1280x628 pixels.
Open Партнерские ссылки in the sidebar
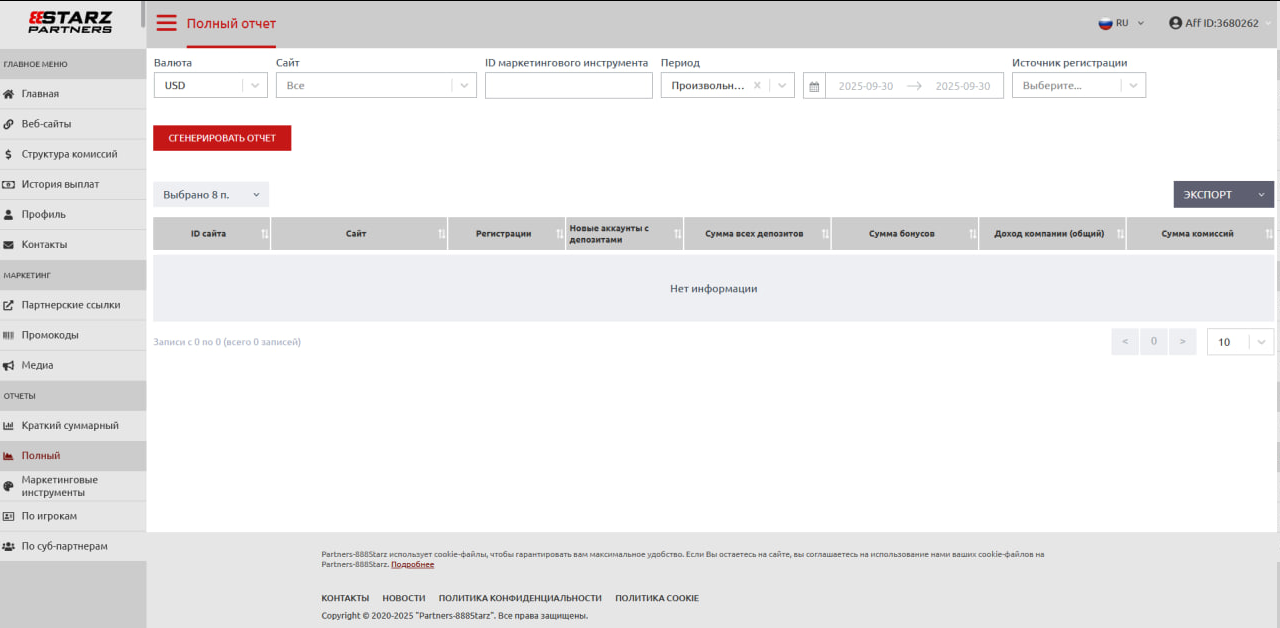(x=70, y=305)
